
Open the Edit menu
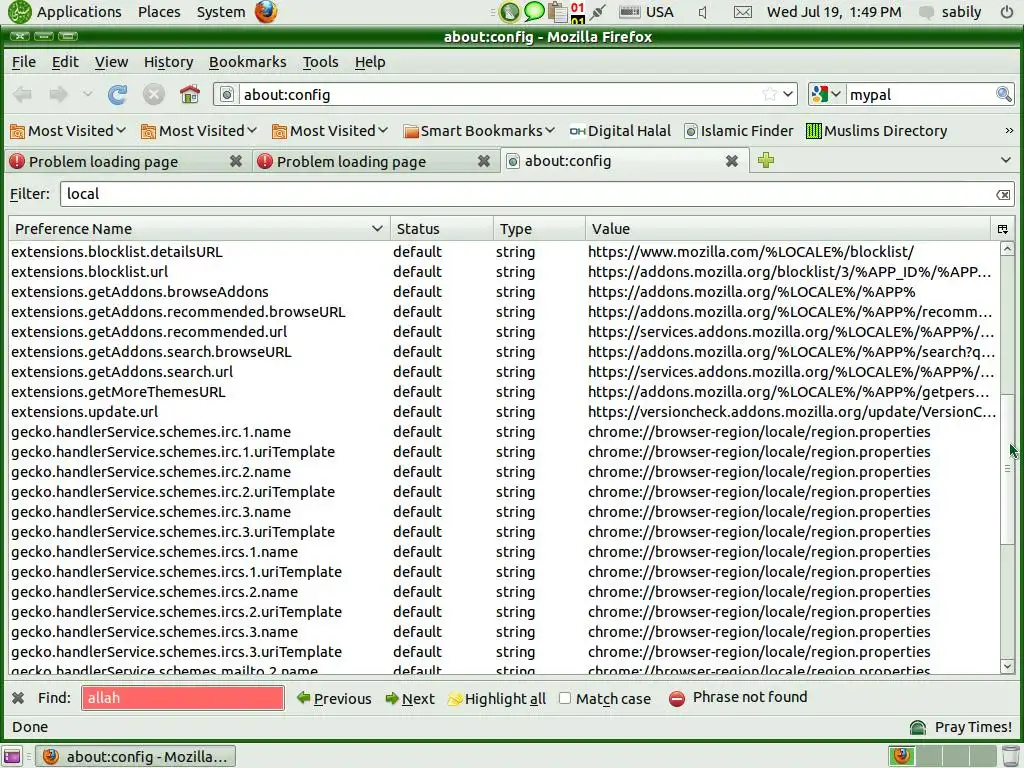pyautogui.click(x=65, y=62)
